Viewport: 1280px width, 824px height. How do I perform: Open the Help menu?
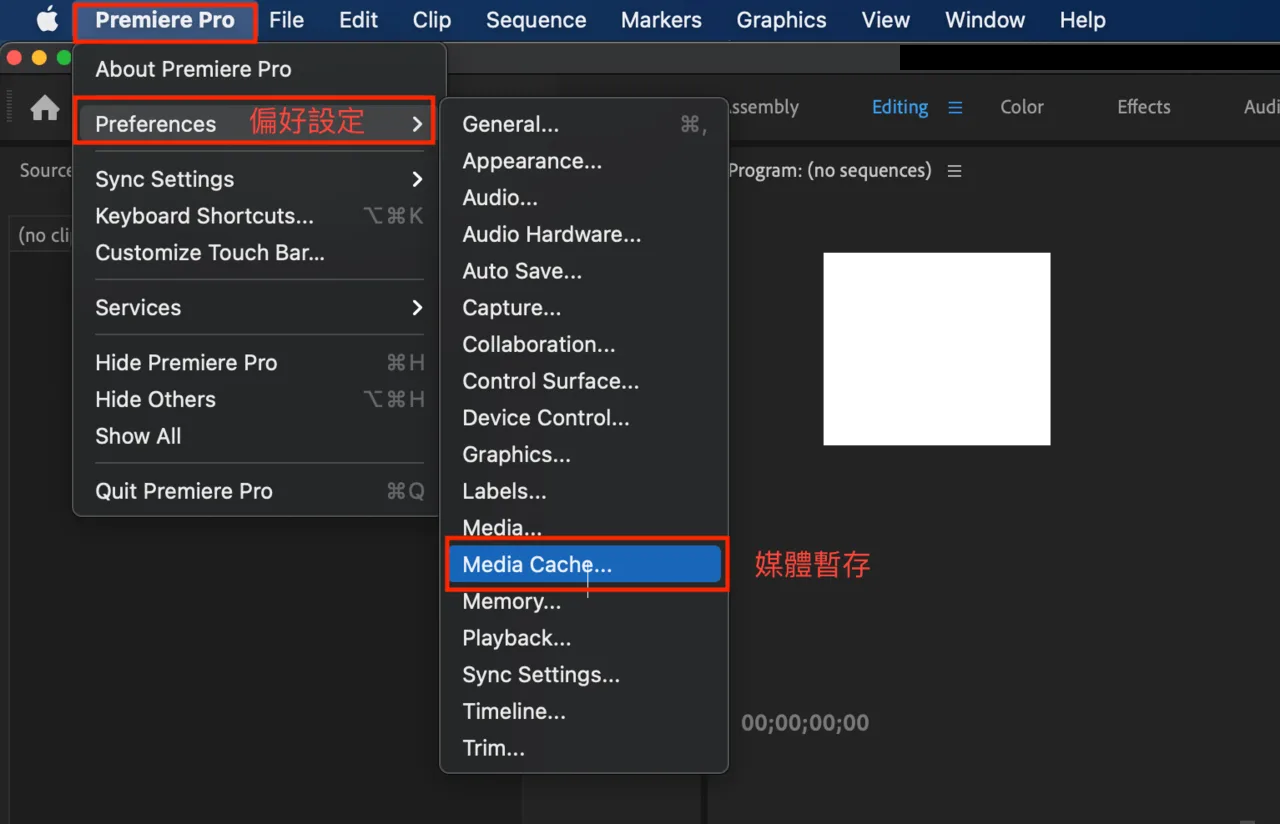click(1082, 20)
